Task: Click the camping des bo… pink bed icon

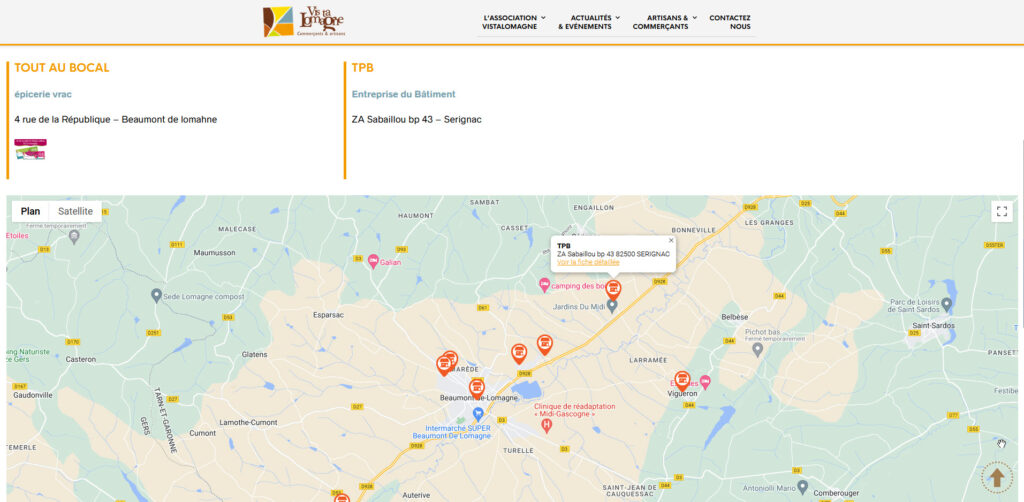Action: click(x=544, y=285)
